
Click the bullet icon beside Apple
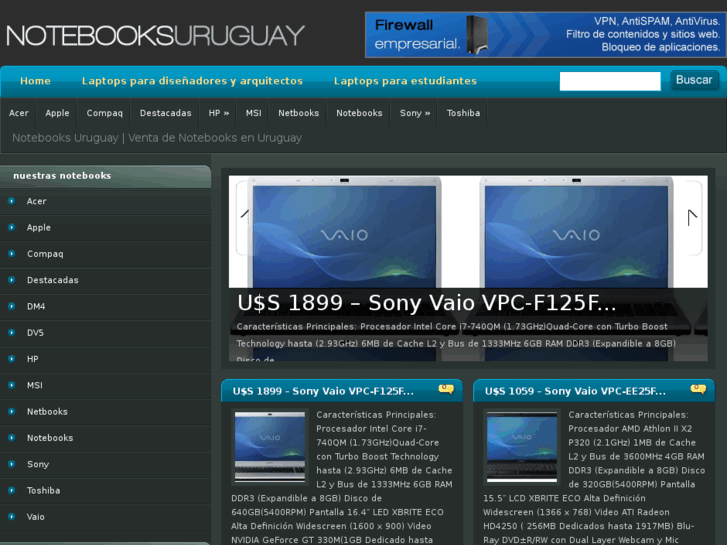click(x=12, y=227)
